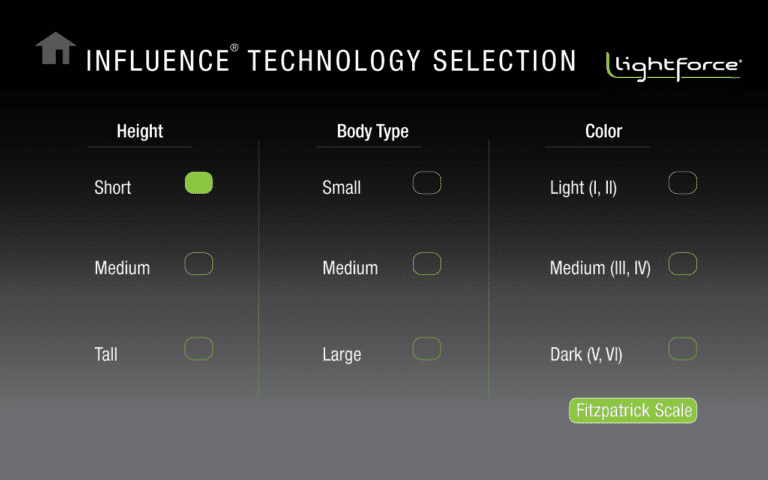Select Light (I, II) color checkbox
768x480 pixels.
tap(683, 183)
